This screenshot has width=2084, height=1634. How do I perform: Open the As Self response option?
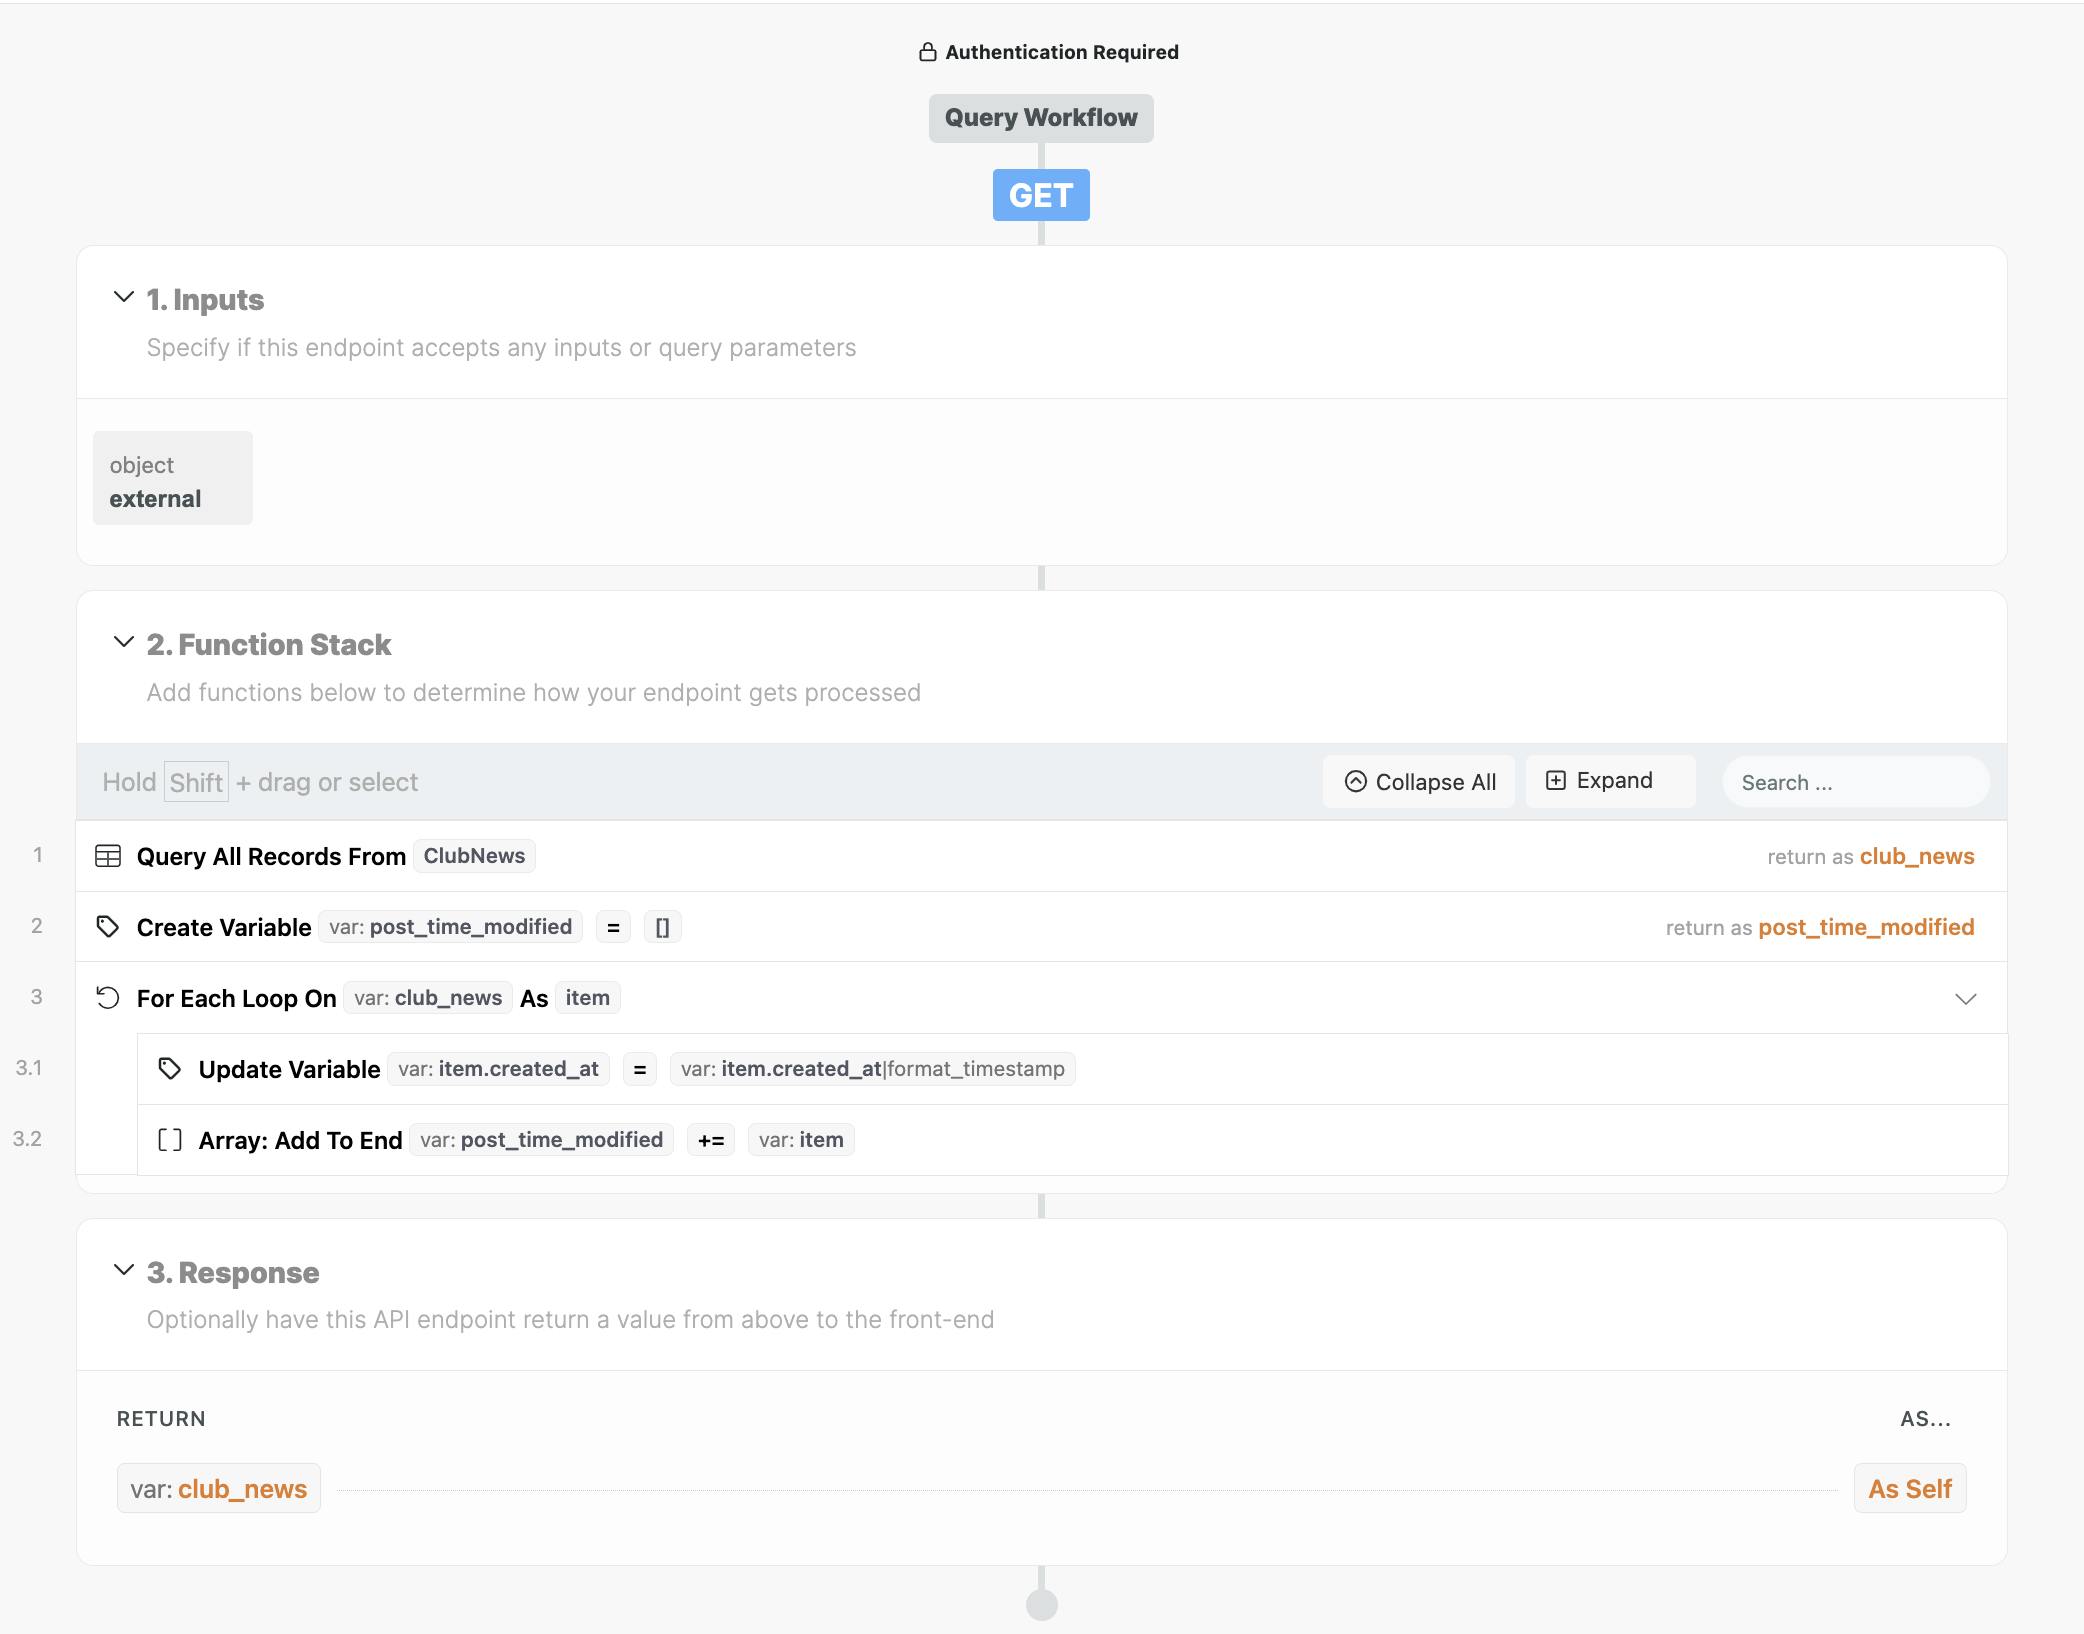tap(1909, 1489)
